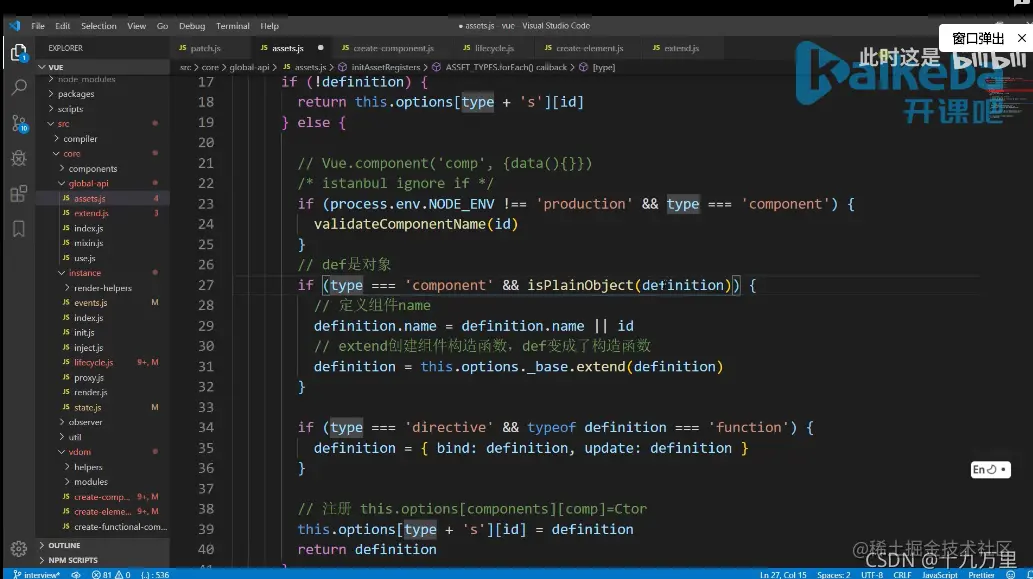Switch to assets.js tab
This screenshot has width=1033, height=579.
click(287, 48)
